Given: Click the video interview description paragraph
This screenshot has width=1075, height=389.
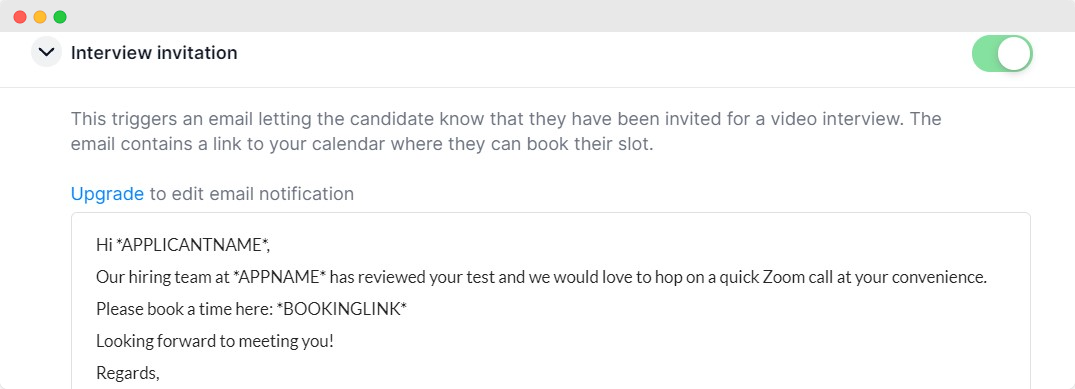Looking at the screenshot, I should 506,132.
